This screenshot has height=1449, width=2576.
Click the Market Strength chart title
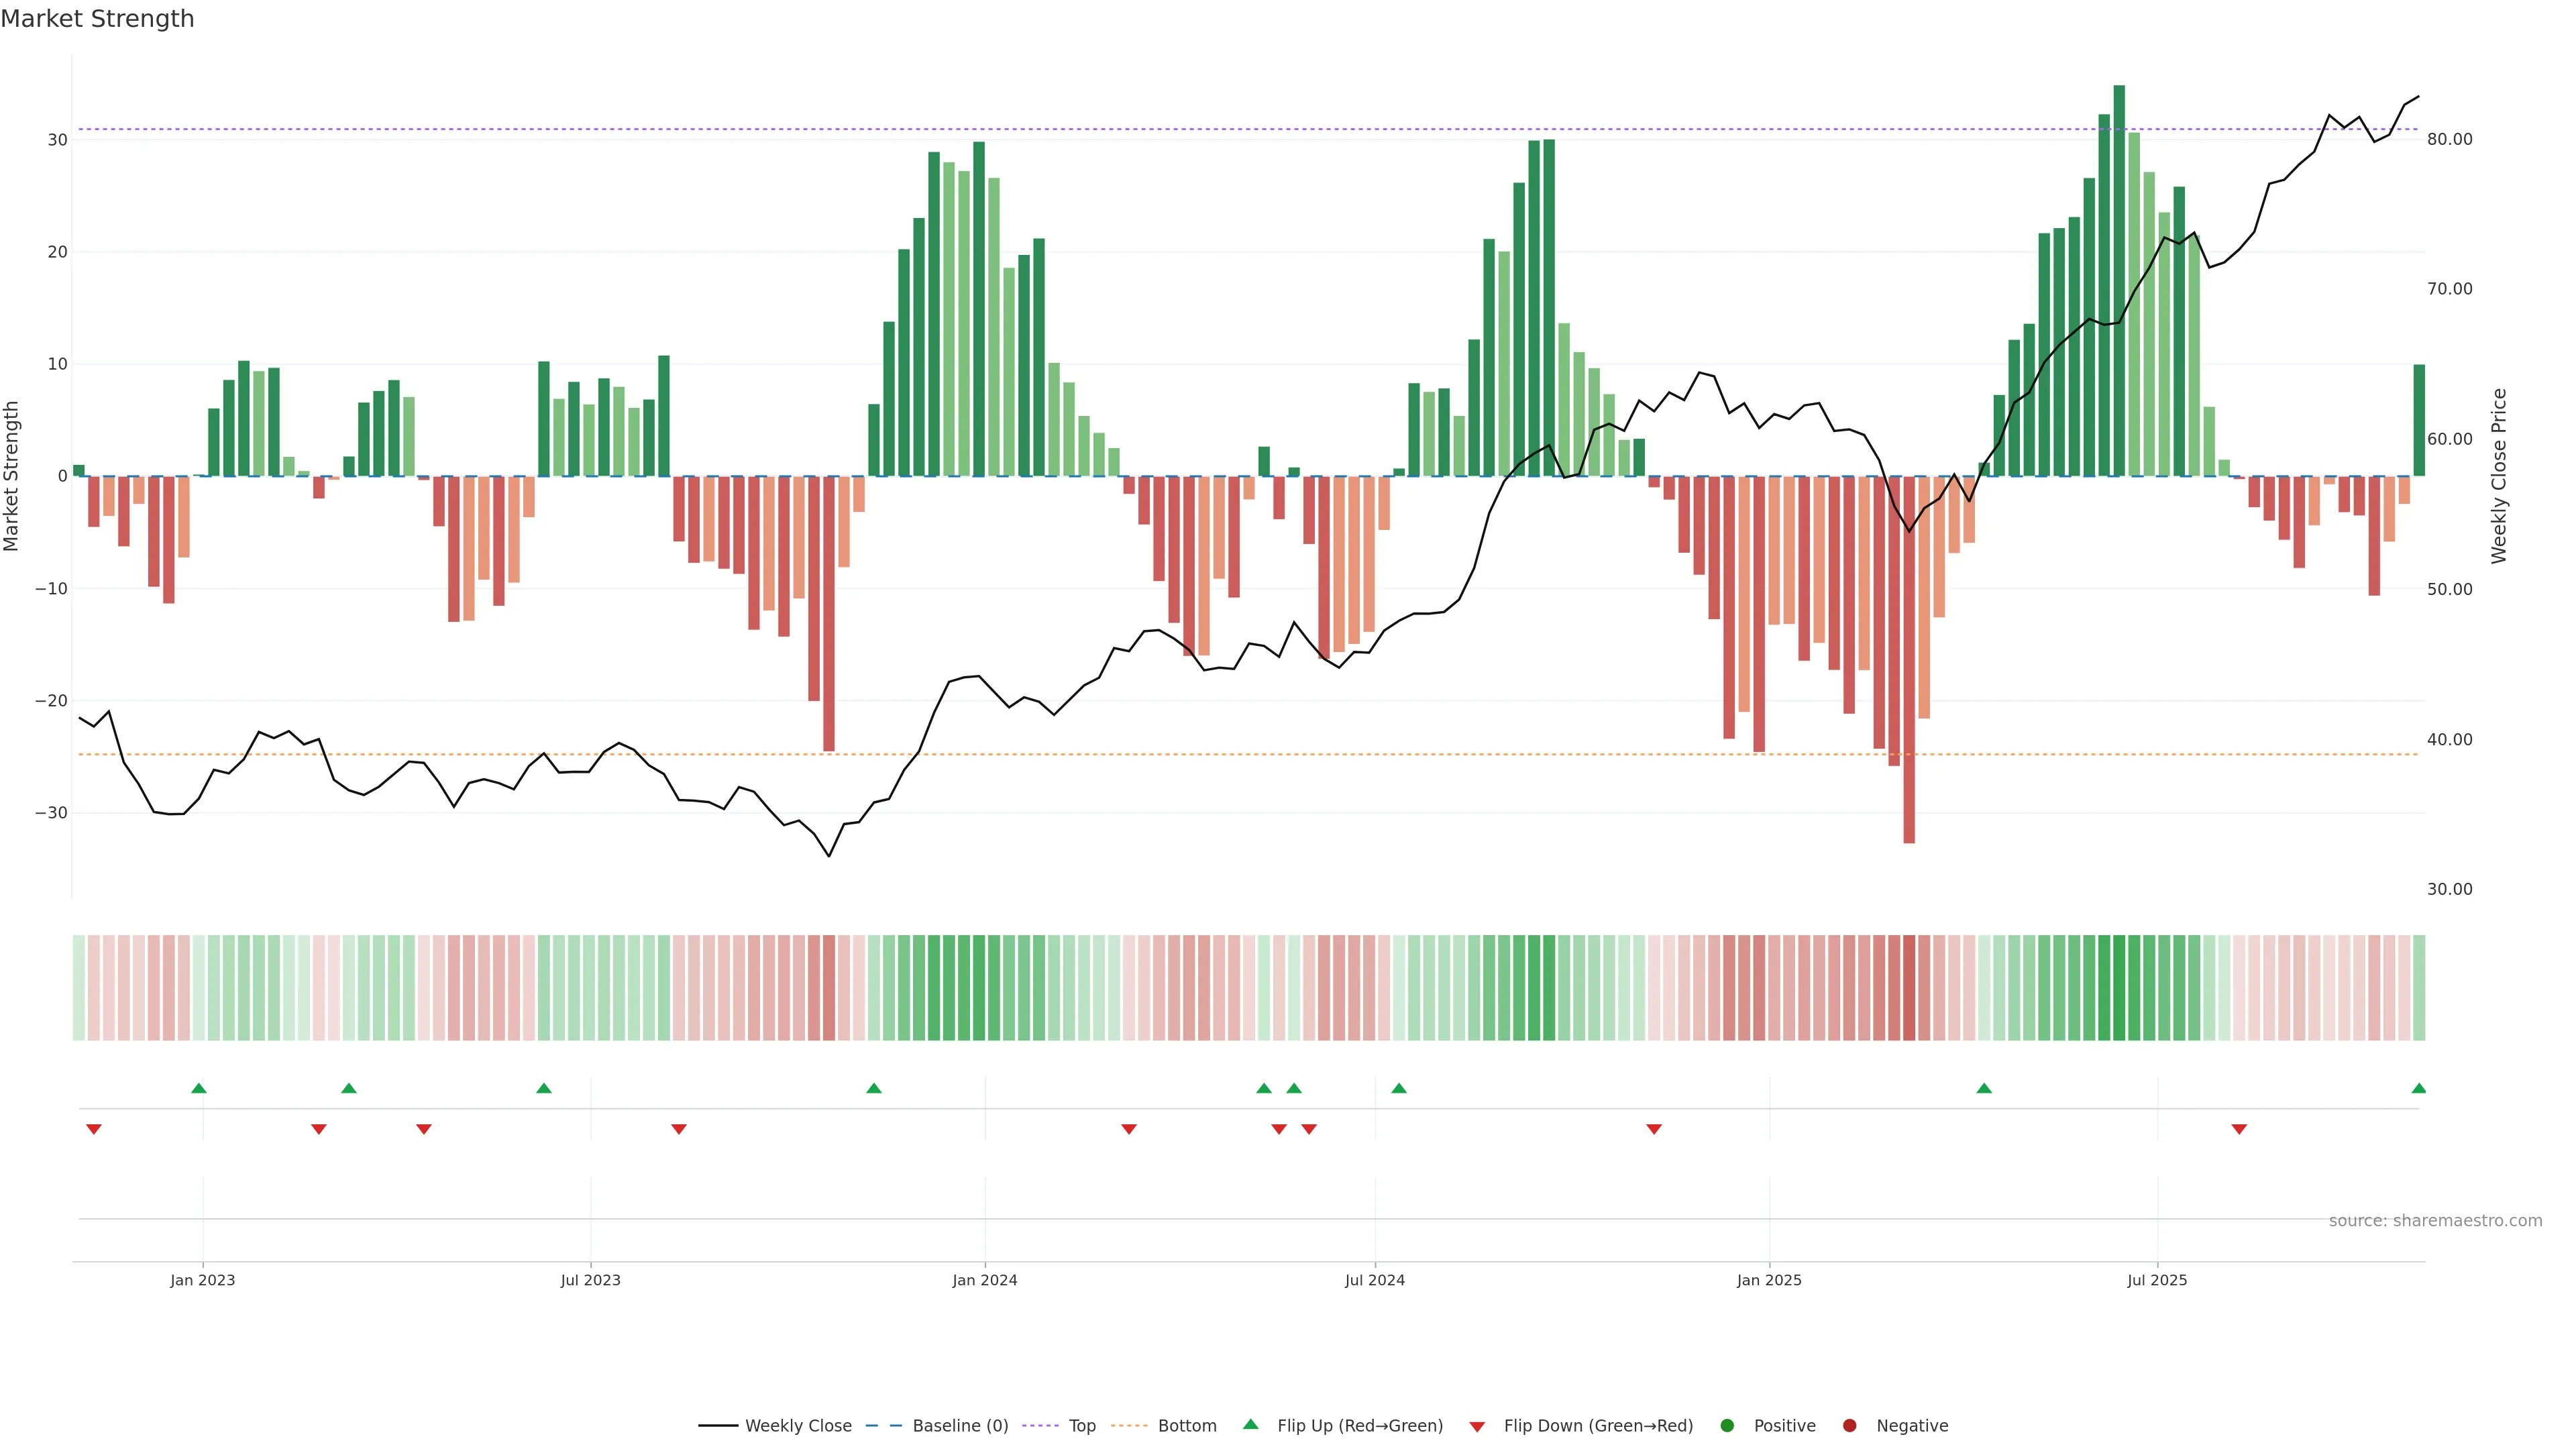97,19
